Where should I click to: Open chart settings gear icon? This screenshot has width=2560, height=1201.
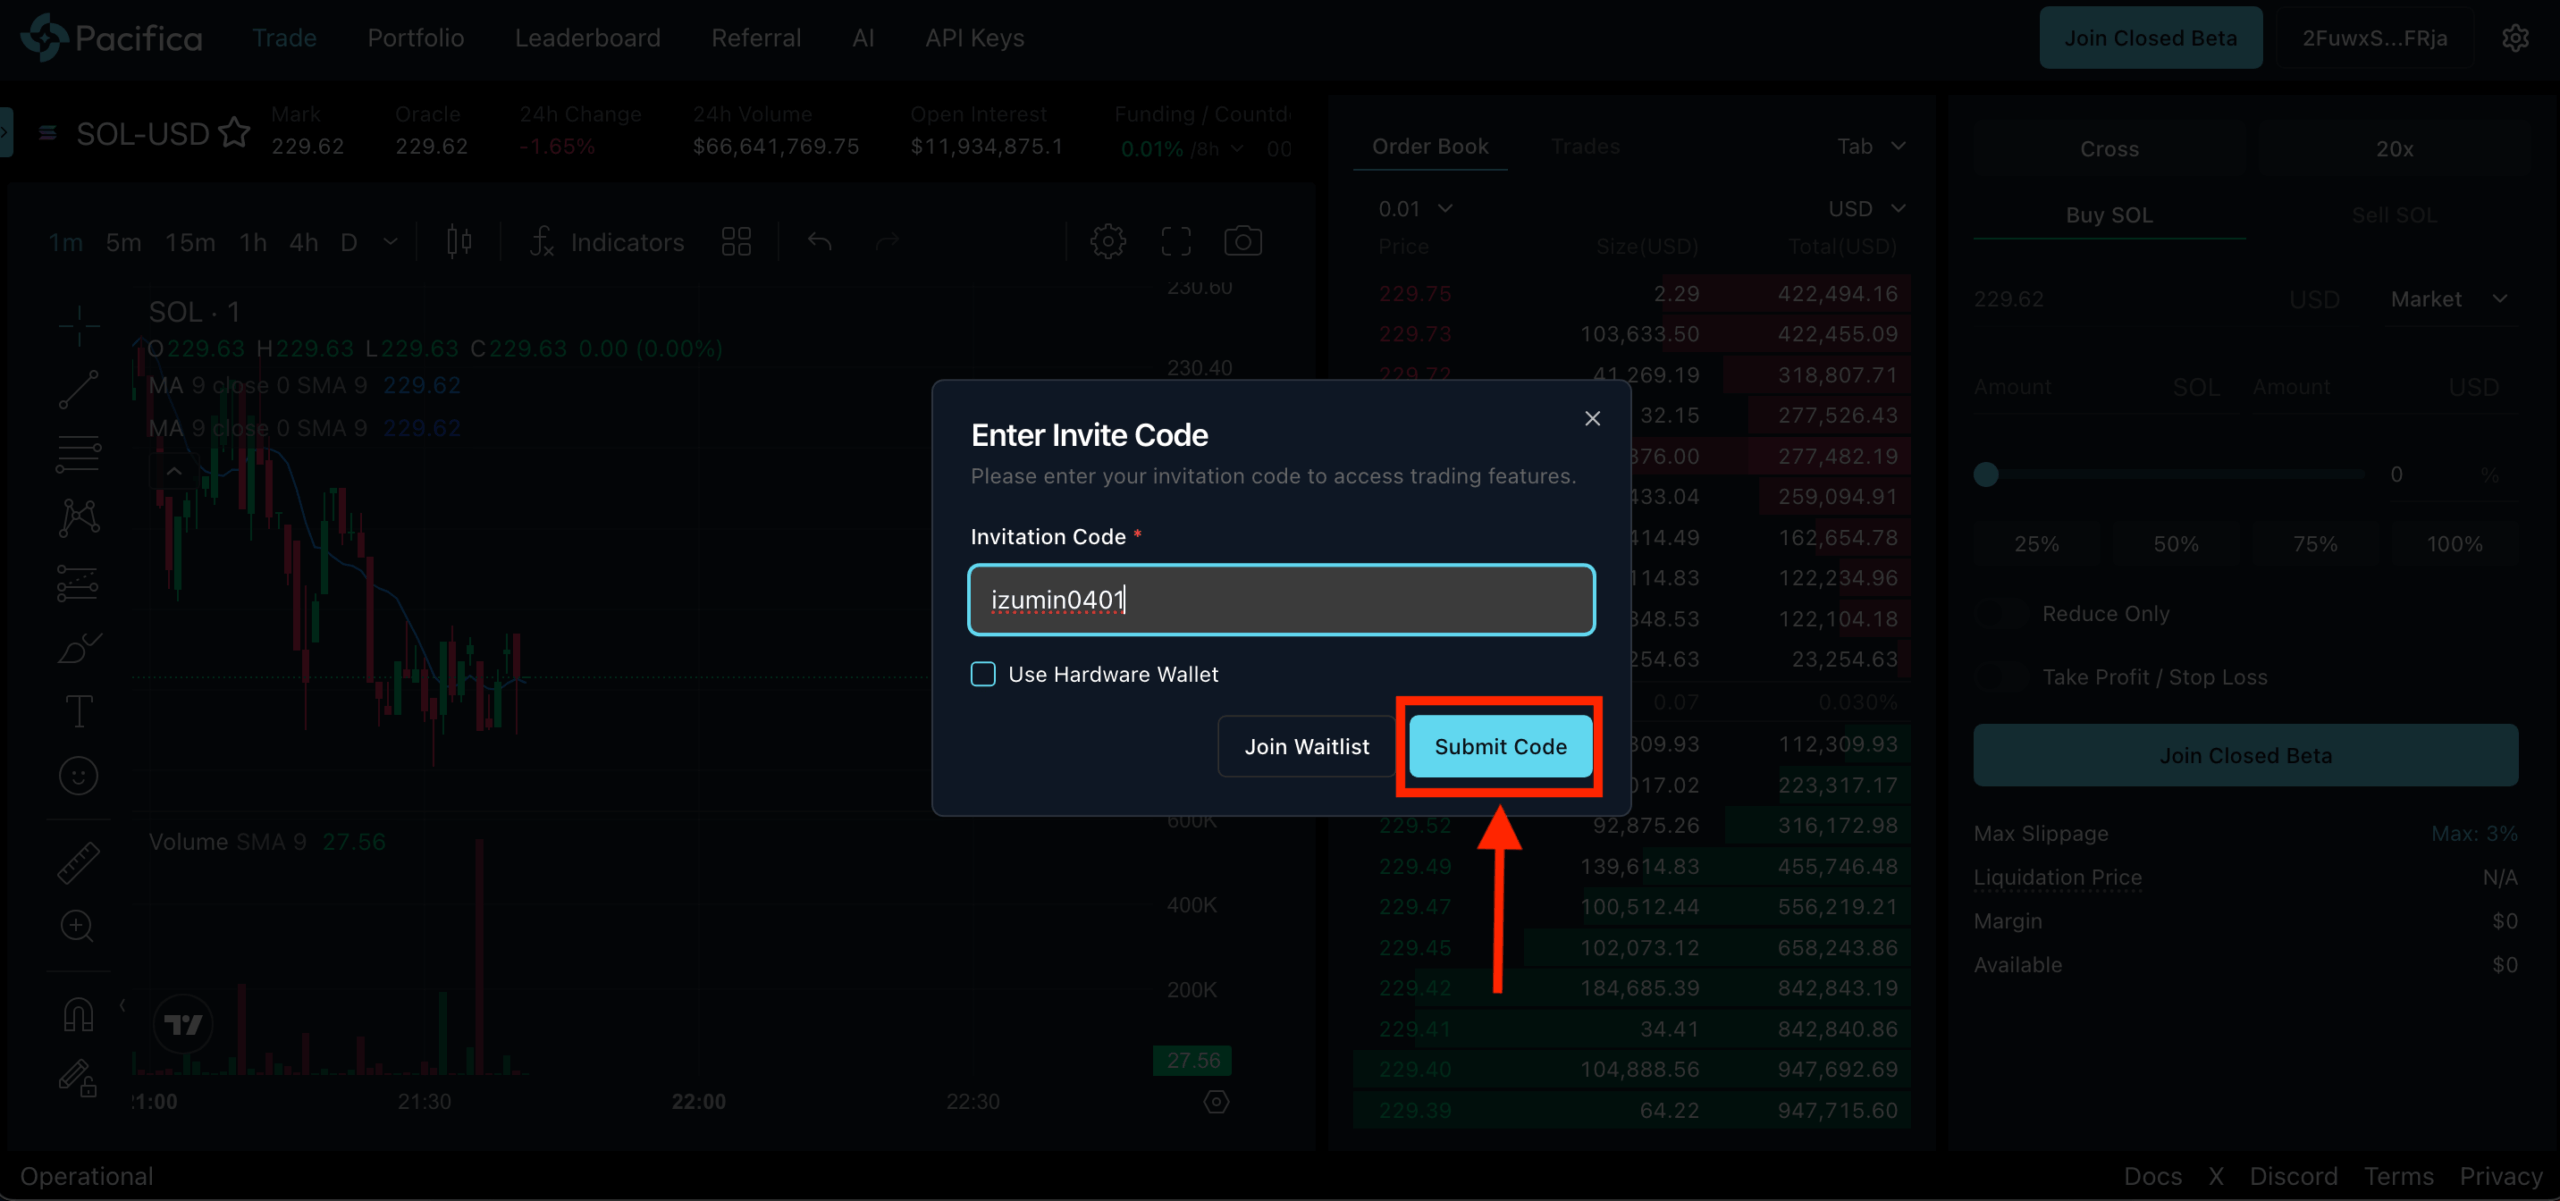point(1107,241)
